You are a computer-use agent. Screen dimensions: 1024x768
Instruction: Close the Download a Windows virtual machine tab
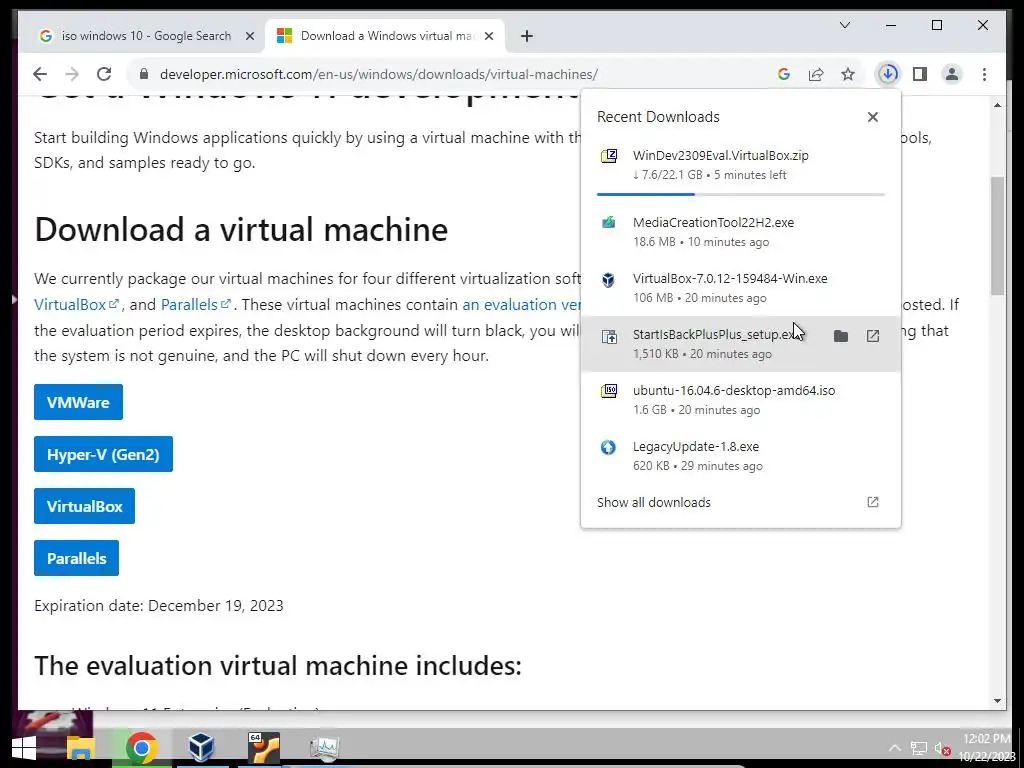488,37
